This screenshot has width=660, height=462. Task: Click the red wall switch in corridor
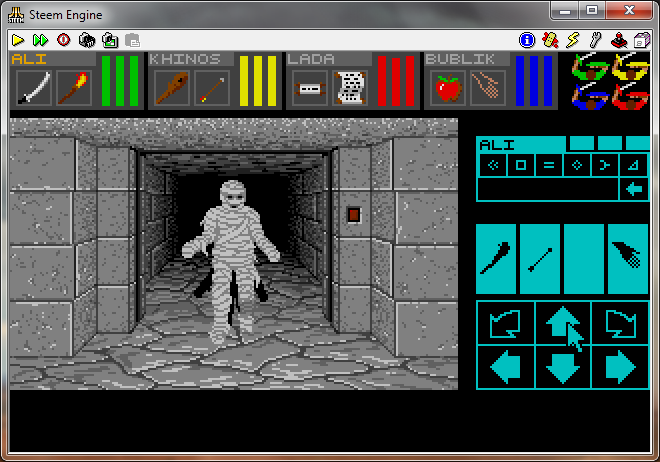[354, 215]
